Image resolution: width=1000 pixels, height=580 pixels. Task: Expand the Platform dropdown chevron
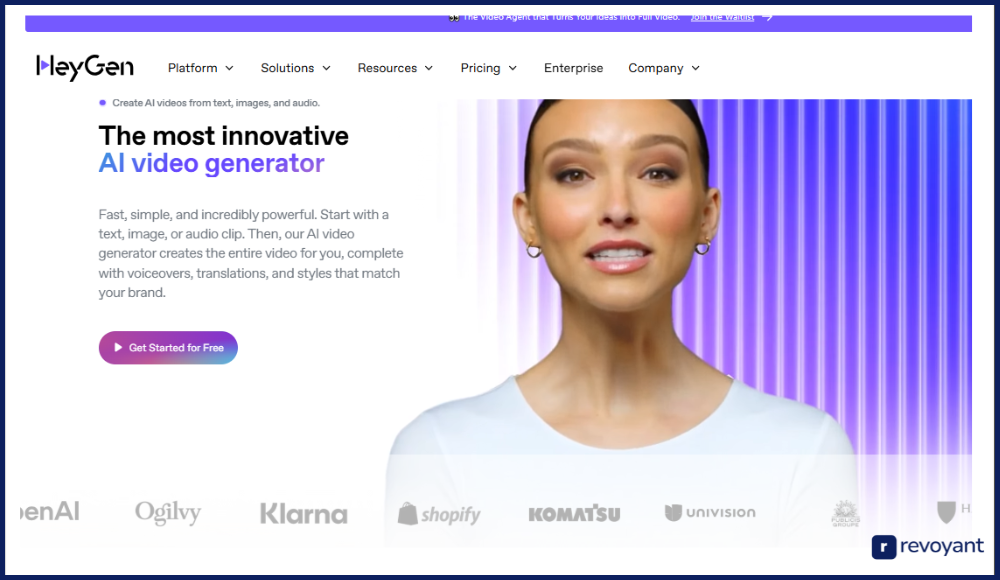coord(230,68)
